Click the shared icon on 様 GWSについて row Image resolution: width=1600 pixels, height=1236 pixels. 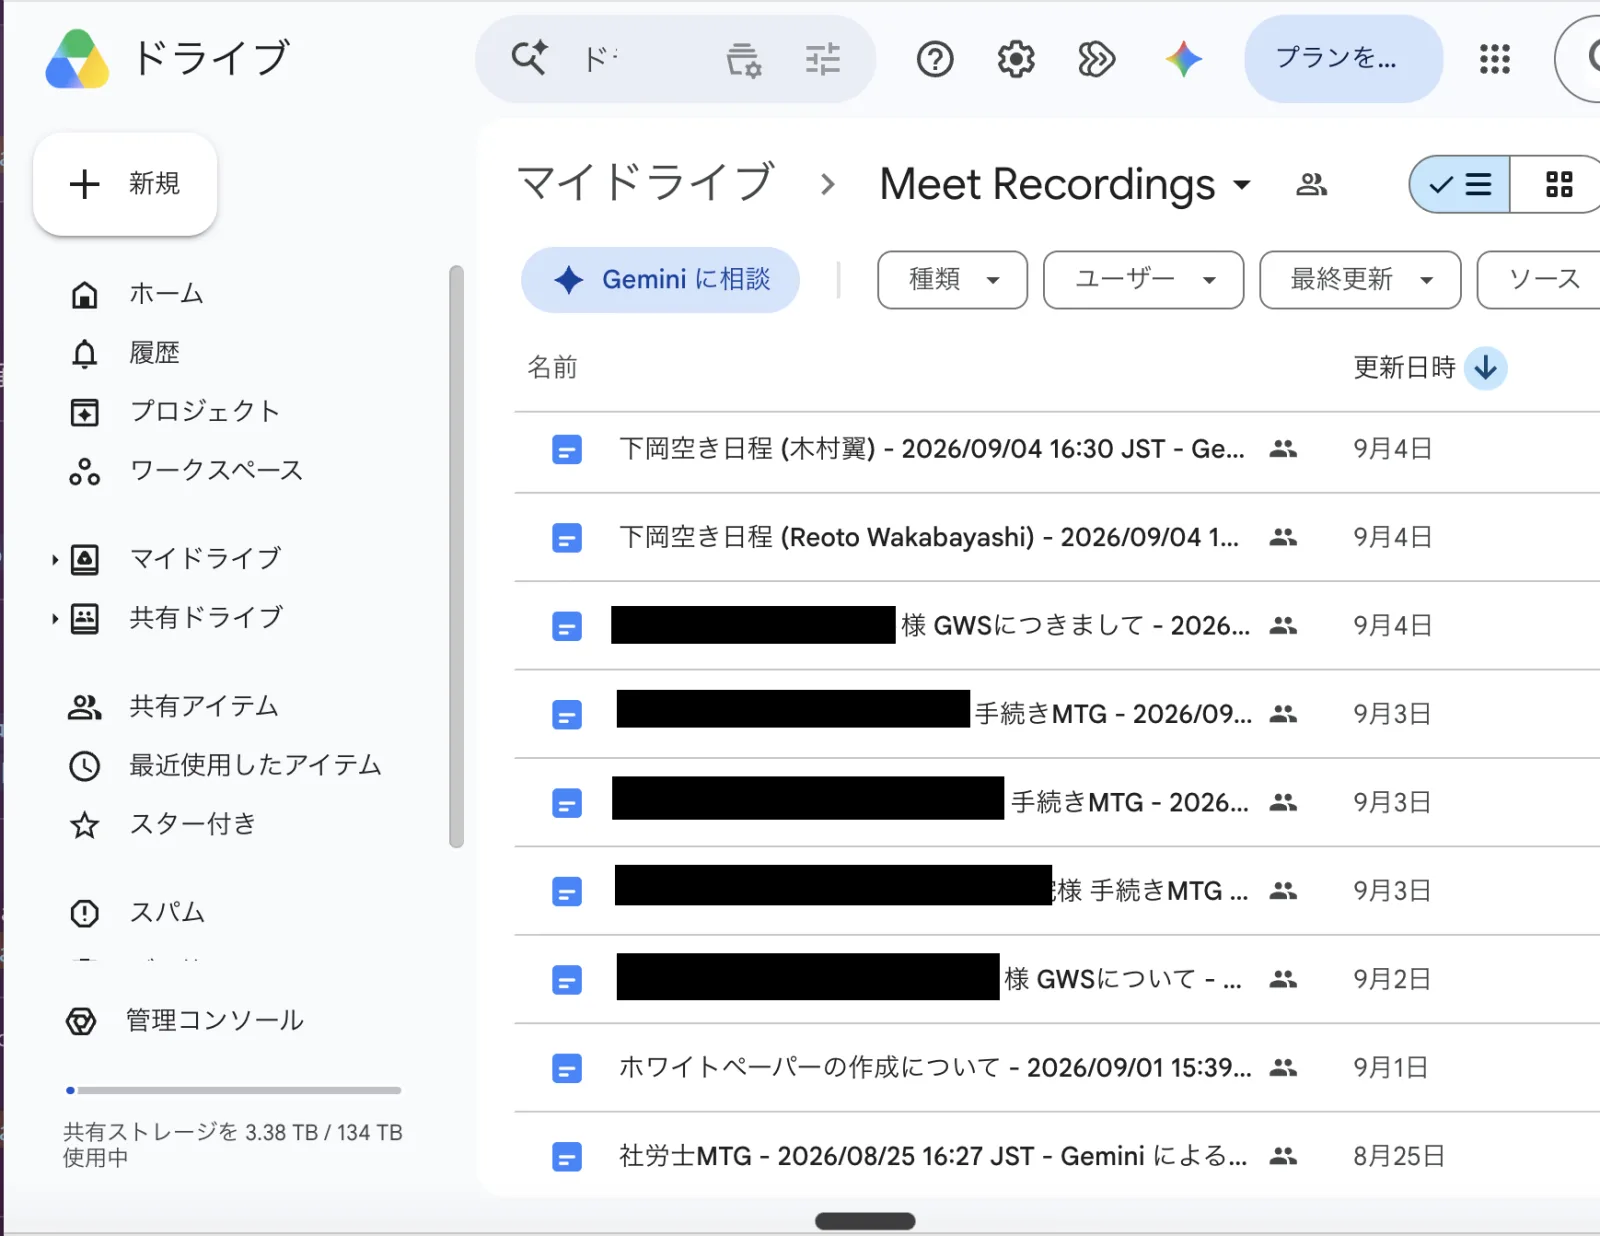pos(1283,979)
